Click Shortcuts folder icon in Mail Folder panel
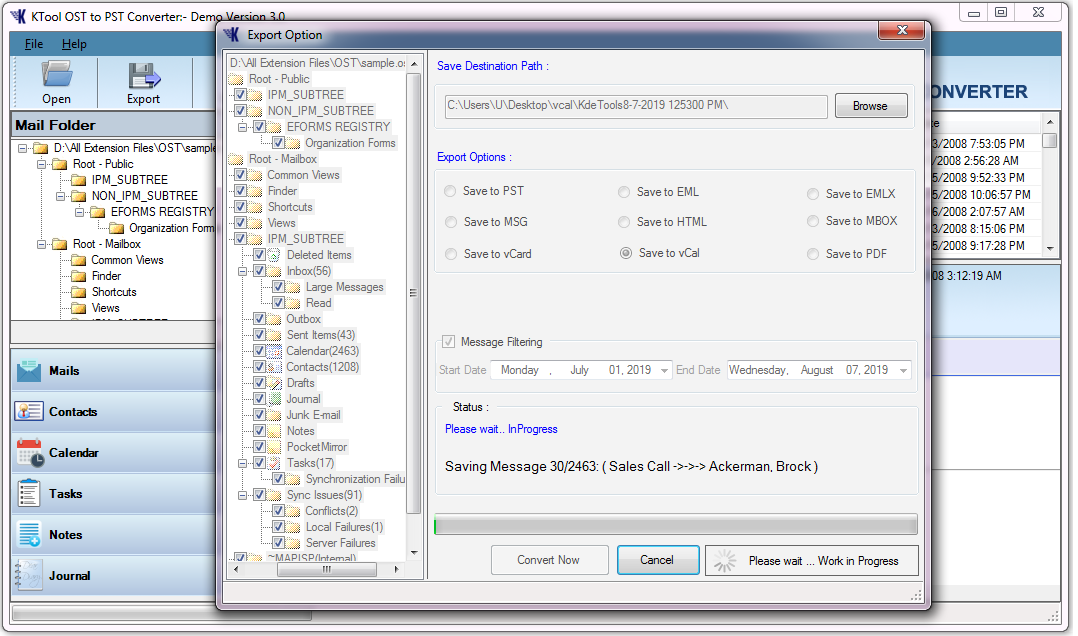Viewport: 1078px width, 636px height. 79,292
